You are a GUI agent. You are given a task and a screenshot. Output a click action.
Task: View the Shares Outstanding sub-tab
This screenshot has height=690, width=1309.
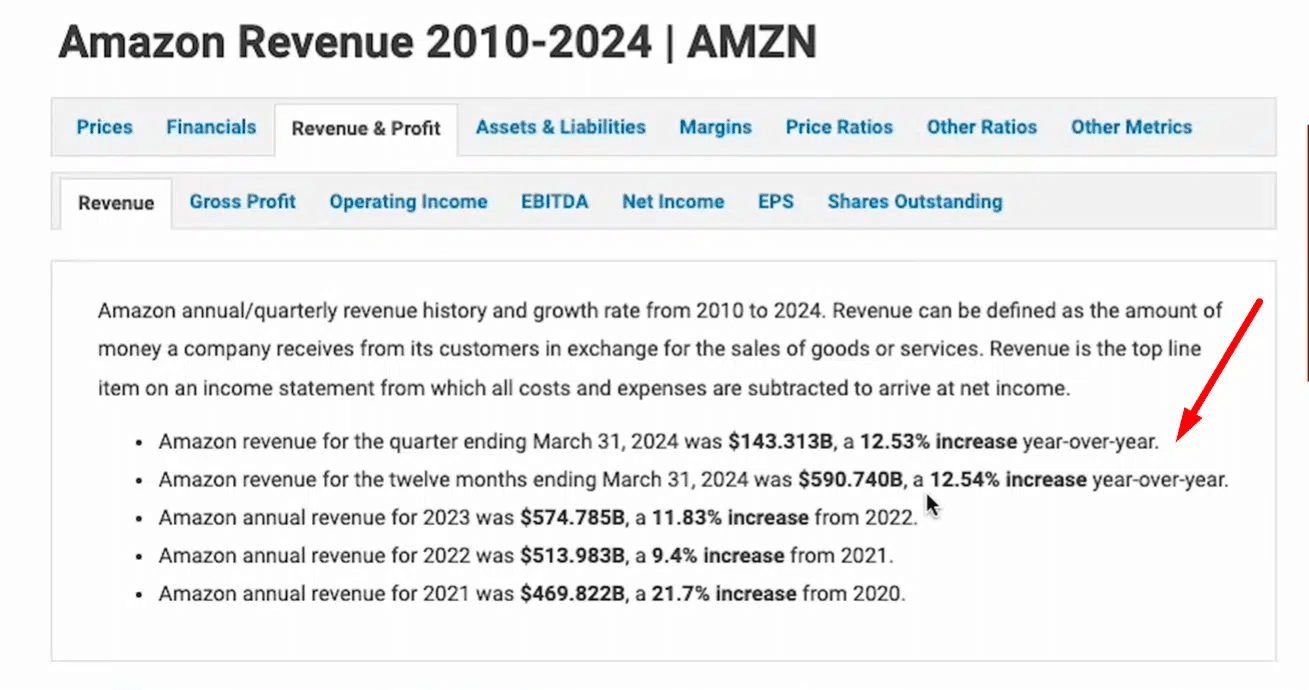tap(914, 201)
